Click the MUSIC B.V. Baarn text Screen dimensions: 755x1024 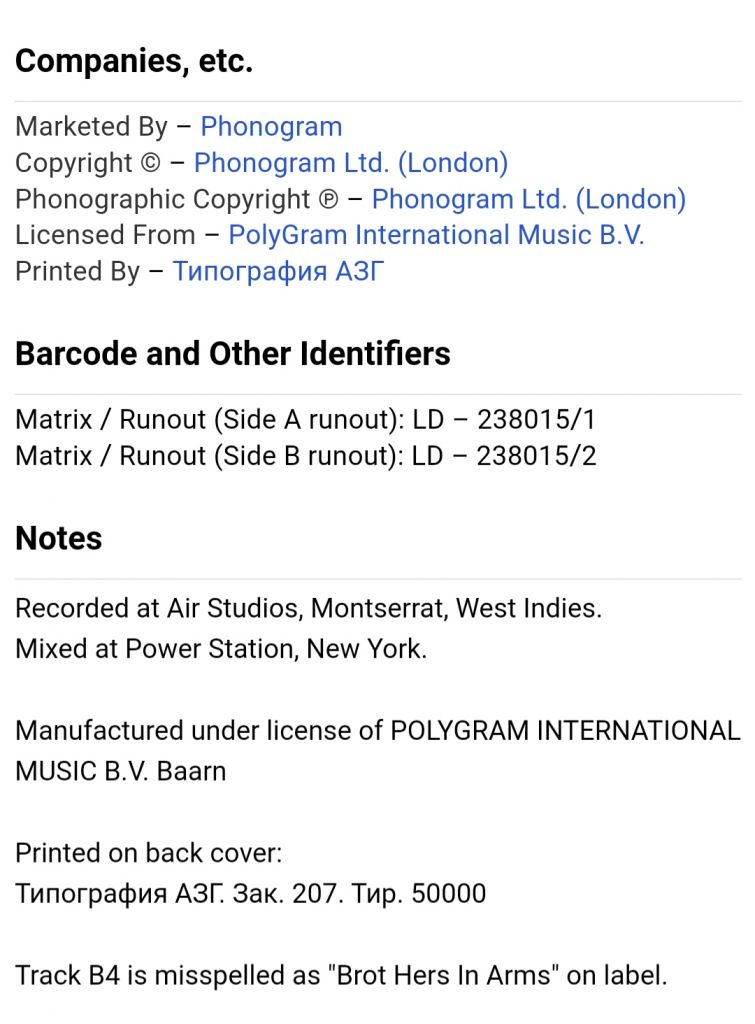pos(121,771)
